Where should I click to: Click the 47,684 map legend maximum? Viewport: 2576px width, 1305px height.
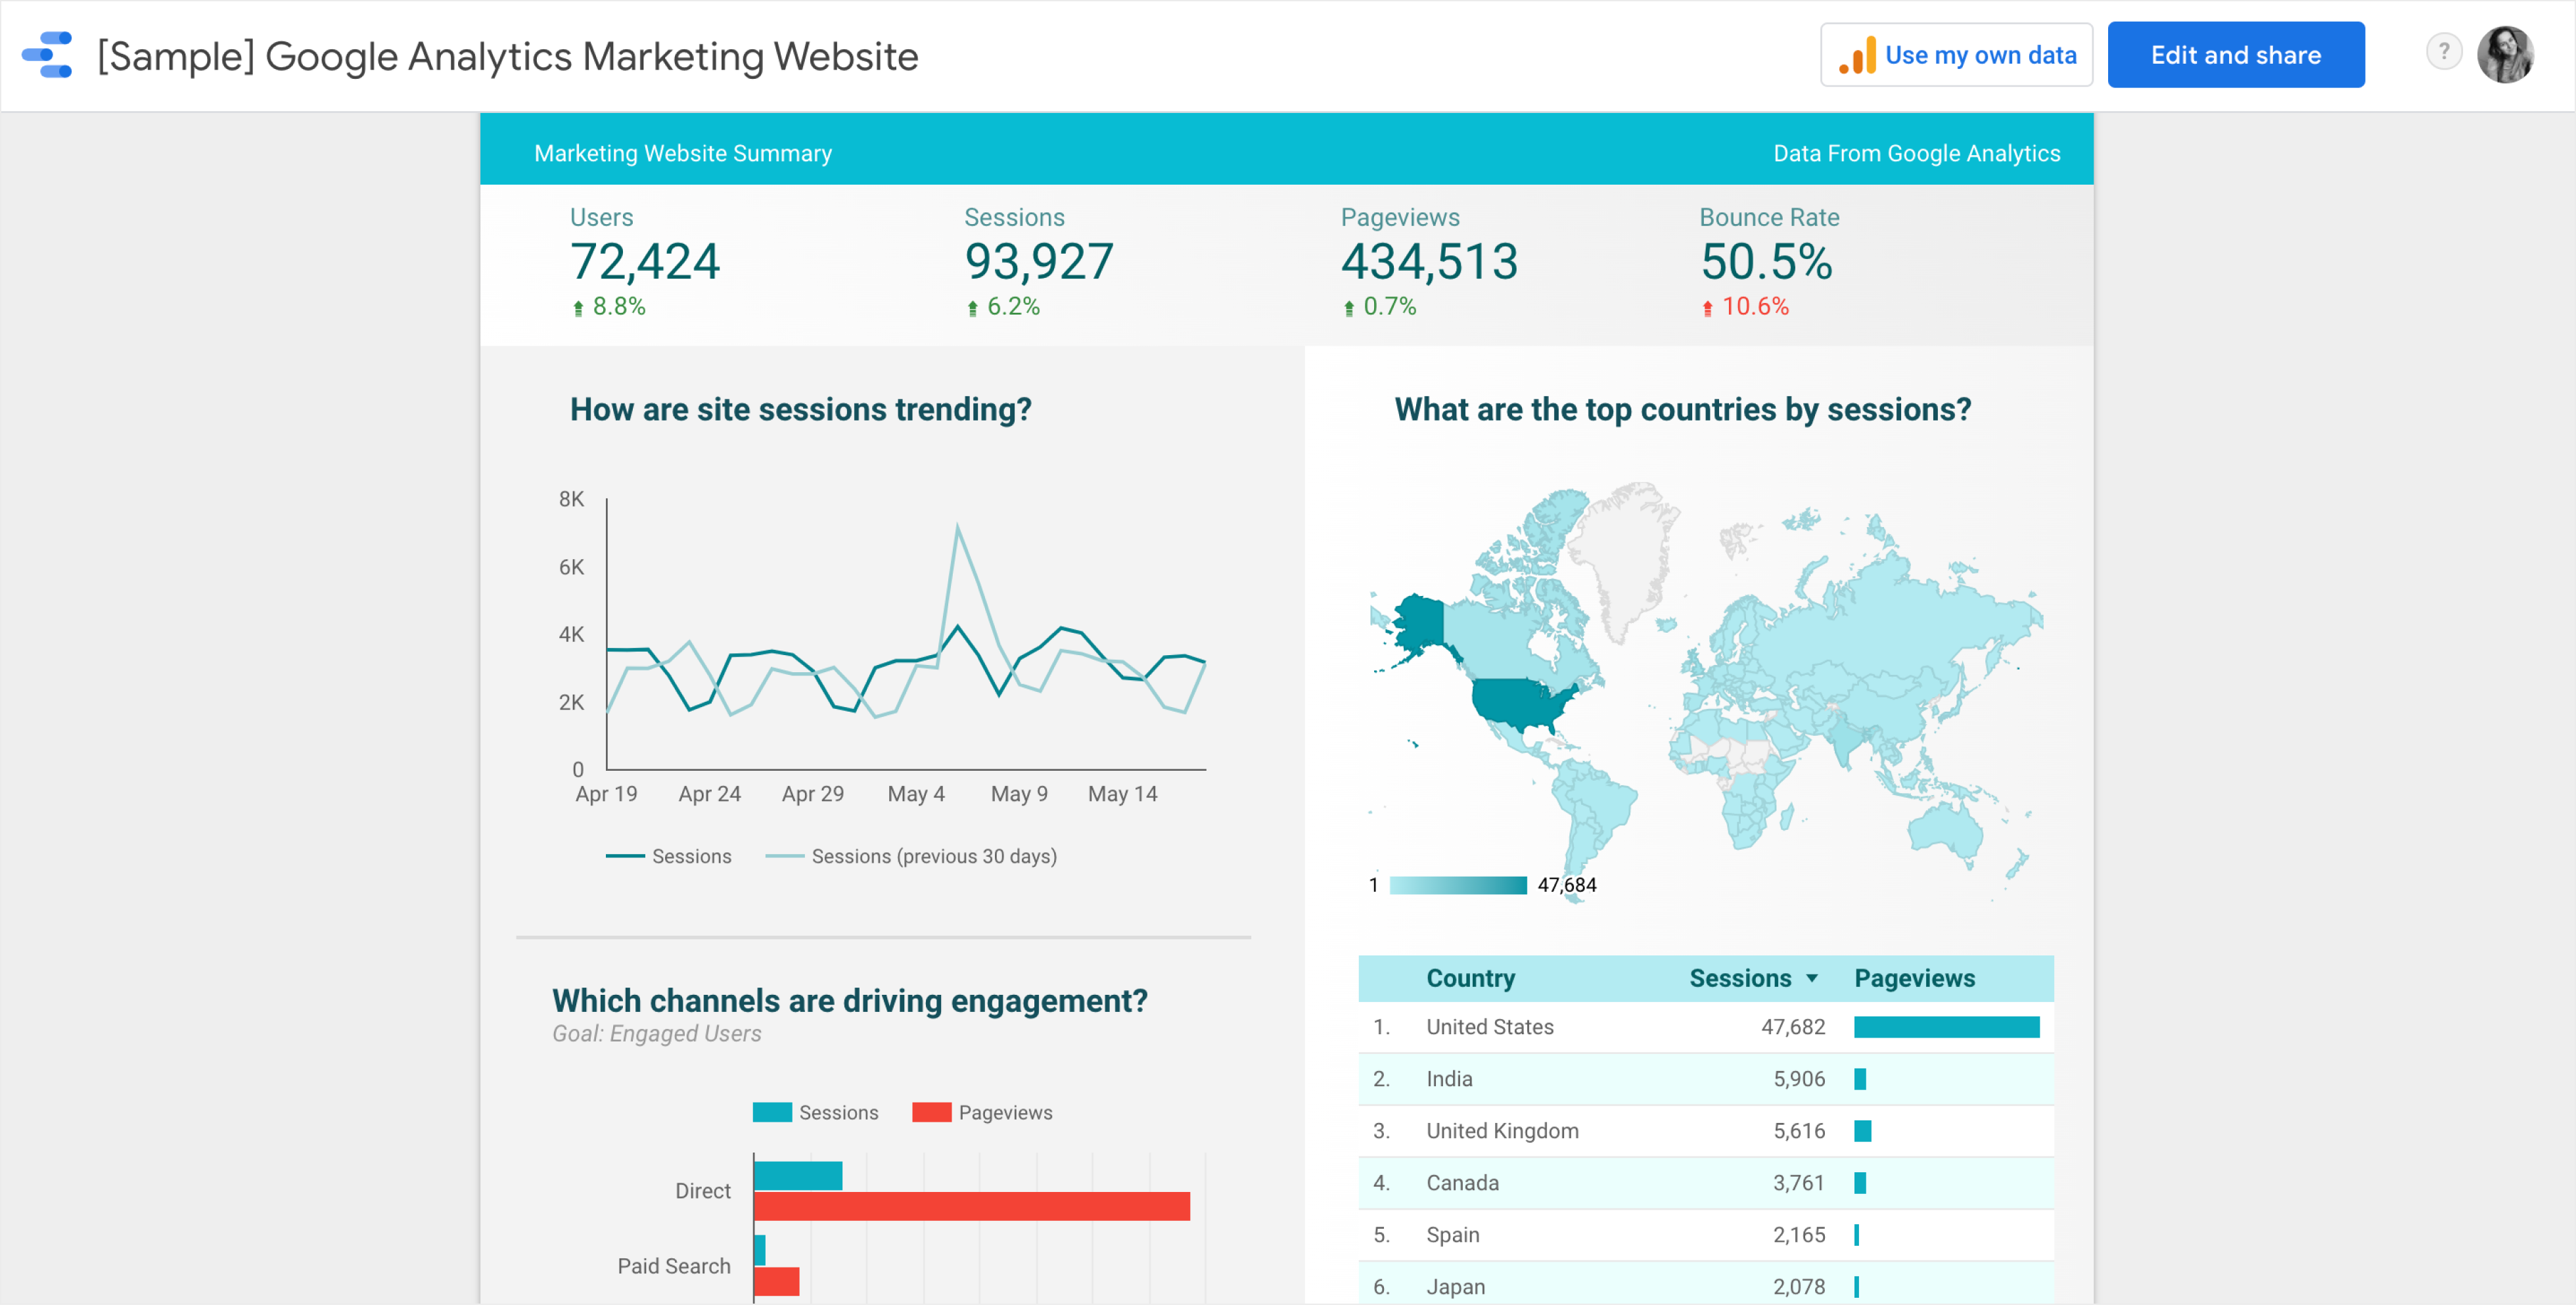click(1567, 885)
